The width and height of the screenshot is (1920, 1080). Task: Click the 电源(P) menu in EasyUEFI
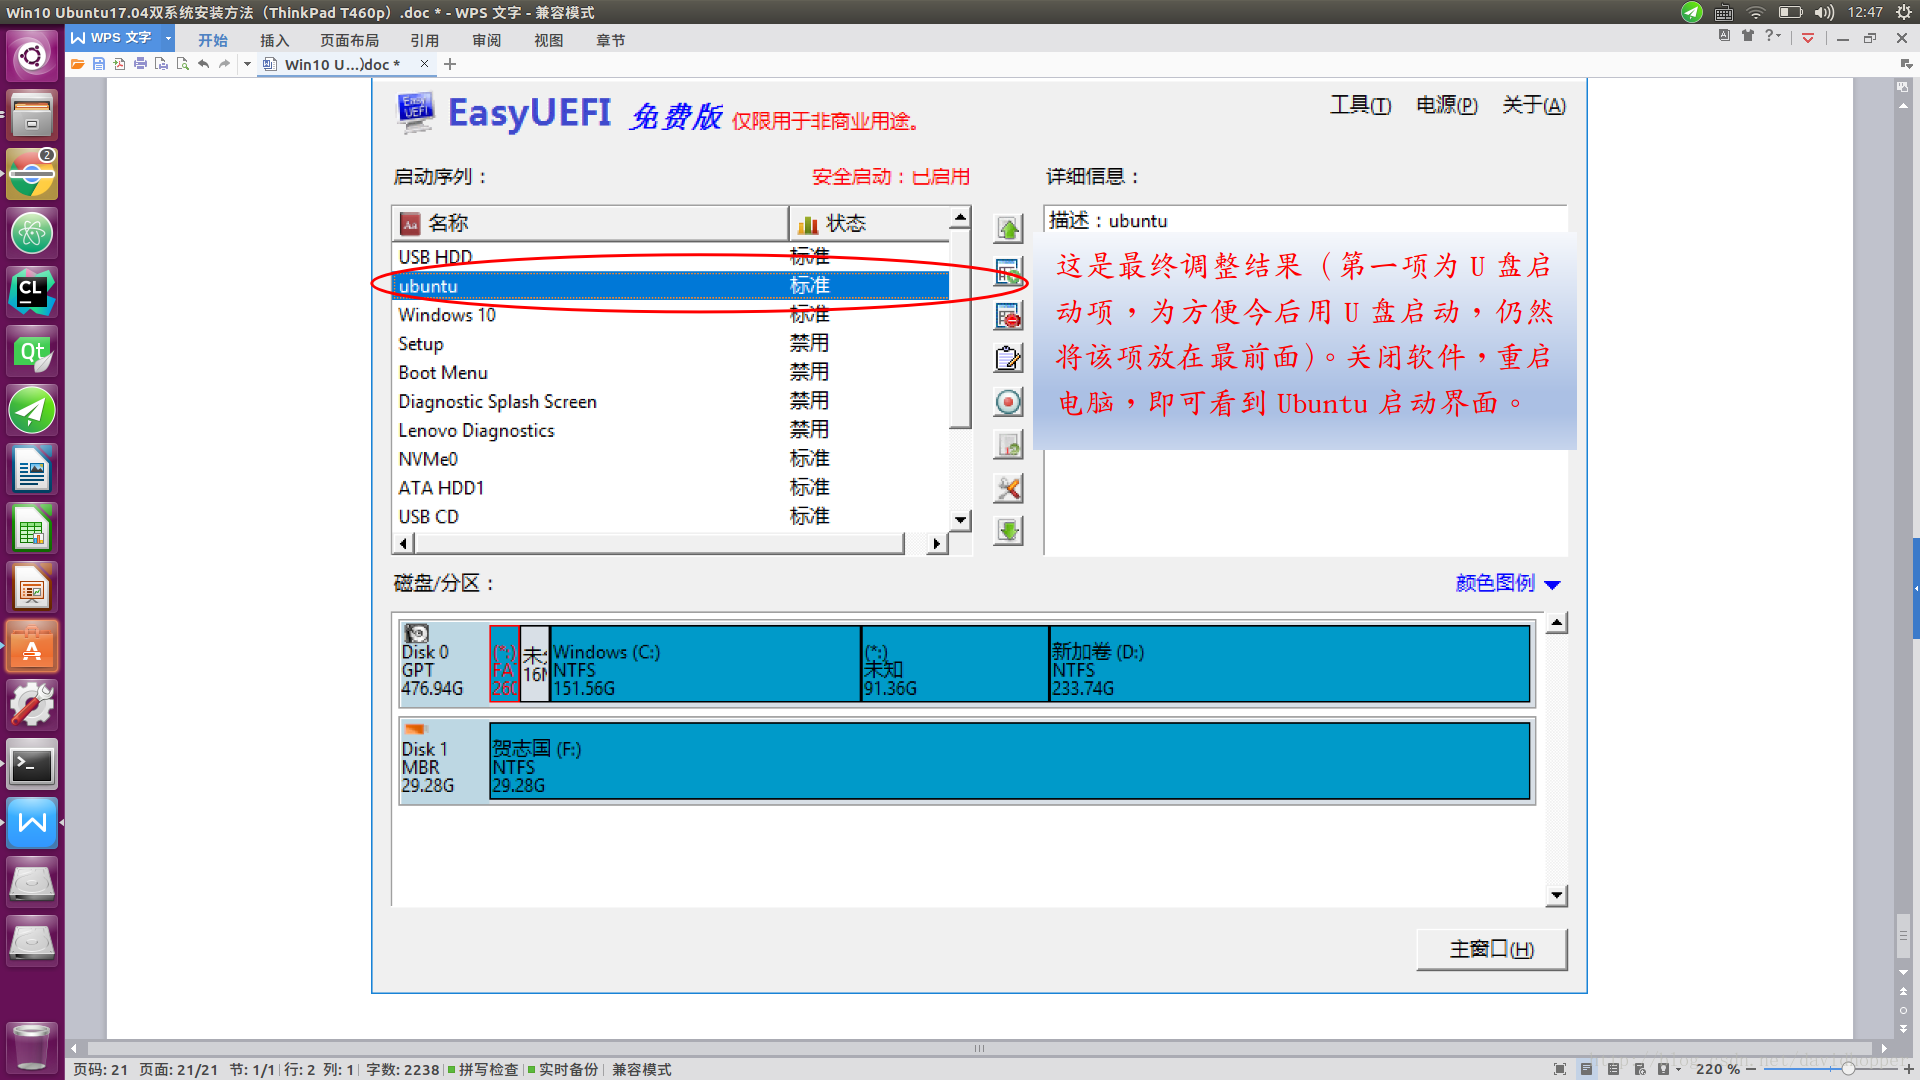coord(1447,105)
